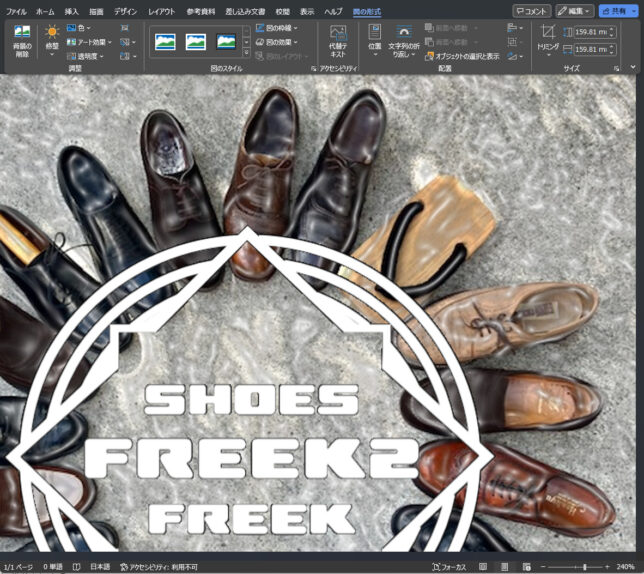Switch to the 描画 (Draw) tab
Image resolution: width=644 pixels, height=574 pixels.
pyautogui.click(x=97, y=11)
